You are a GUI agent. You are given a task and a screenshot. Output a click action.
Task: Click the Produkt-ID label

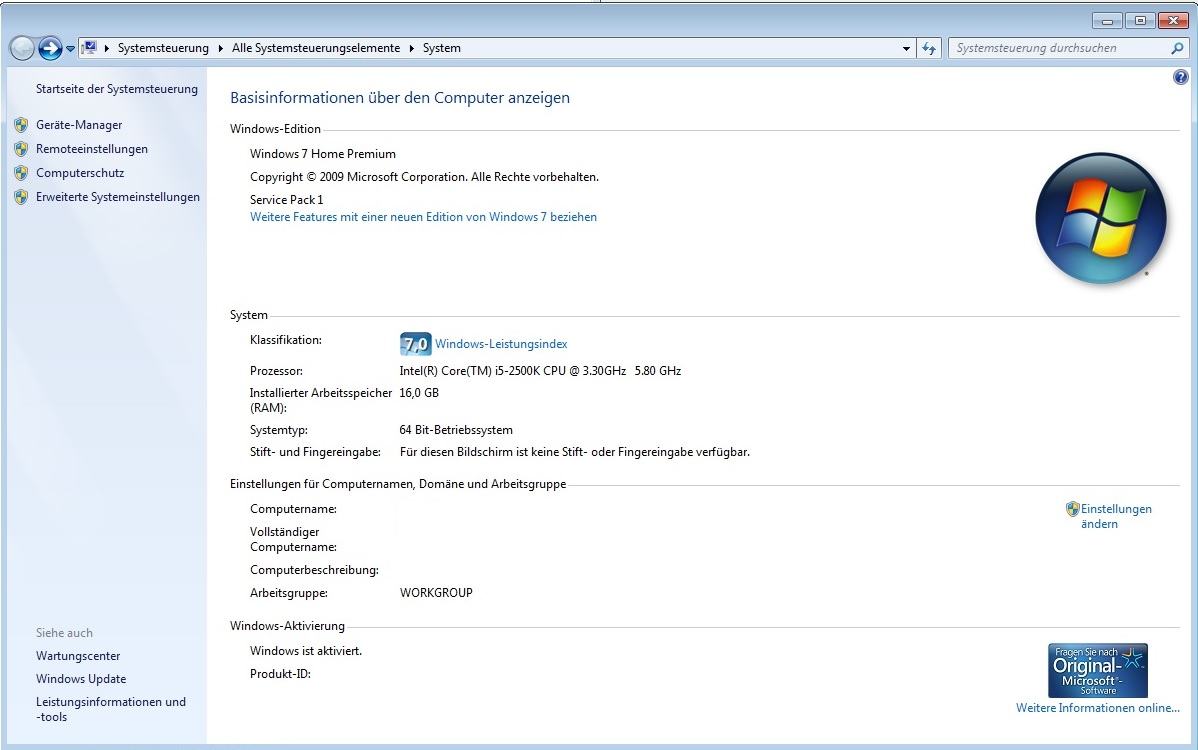(x=280, y=674)
